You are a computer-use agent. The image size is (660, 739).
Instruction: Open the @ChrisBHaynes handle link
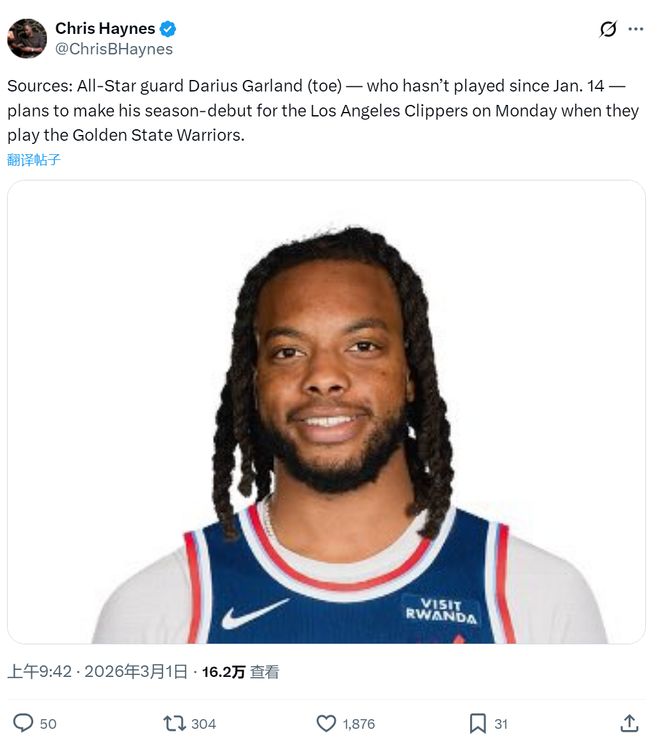pos(114,49)
